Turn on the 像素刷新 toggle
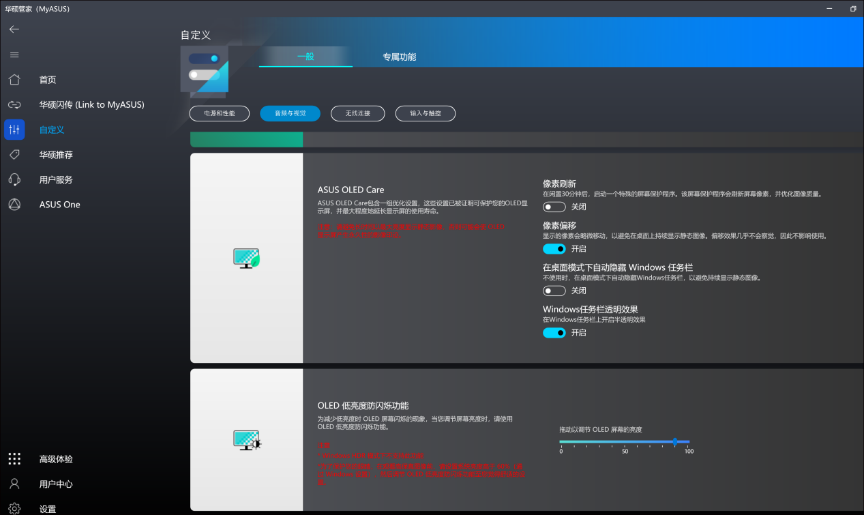Screen dimensions: 864x515 pos(554,207)
